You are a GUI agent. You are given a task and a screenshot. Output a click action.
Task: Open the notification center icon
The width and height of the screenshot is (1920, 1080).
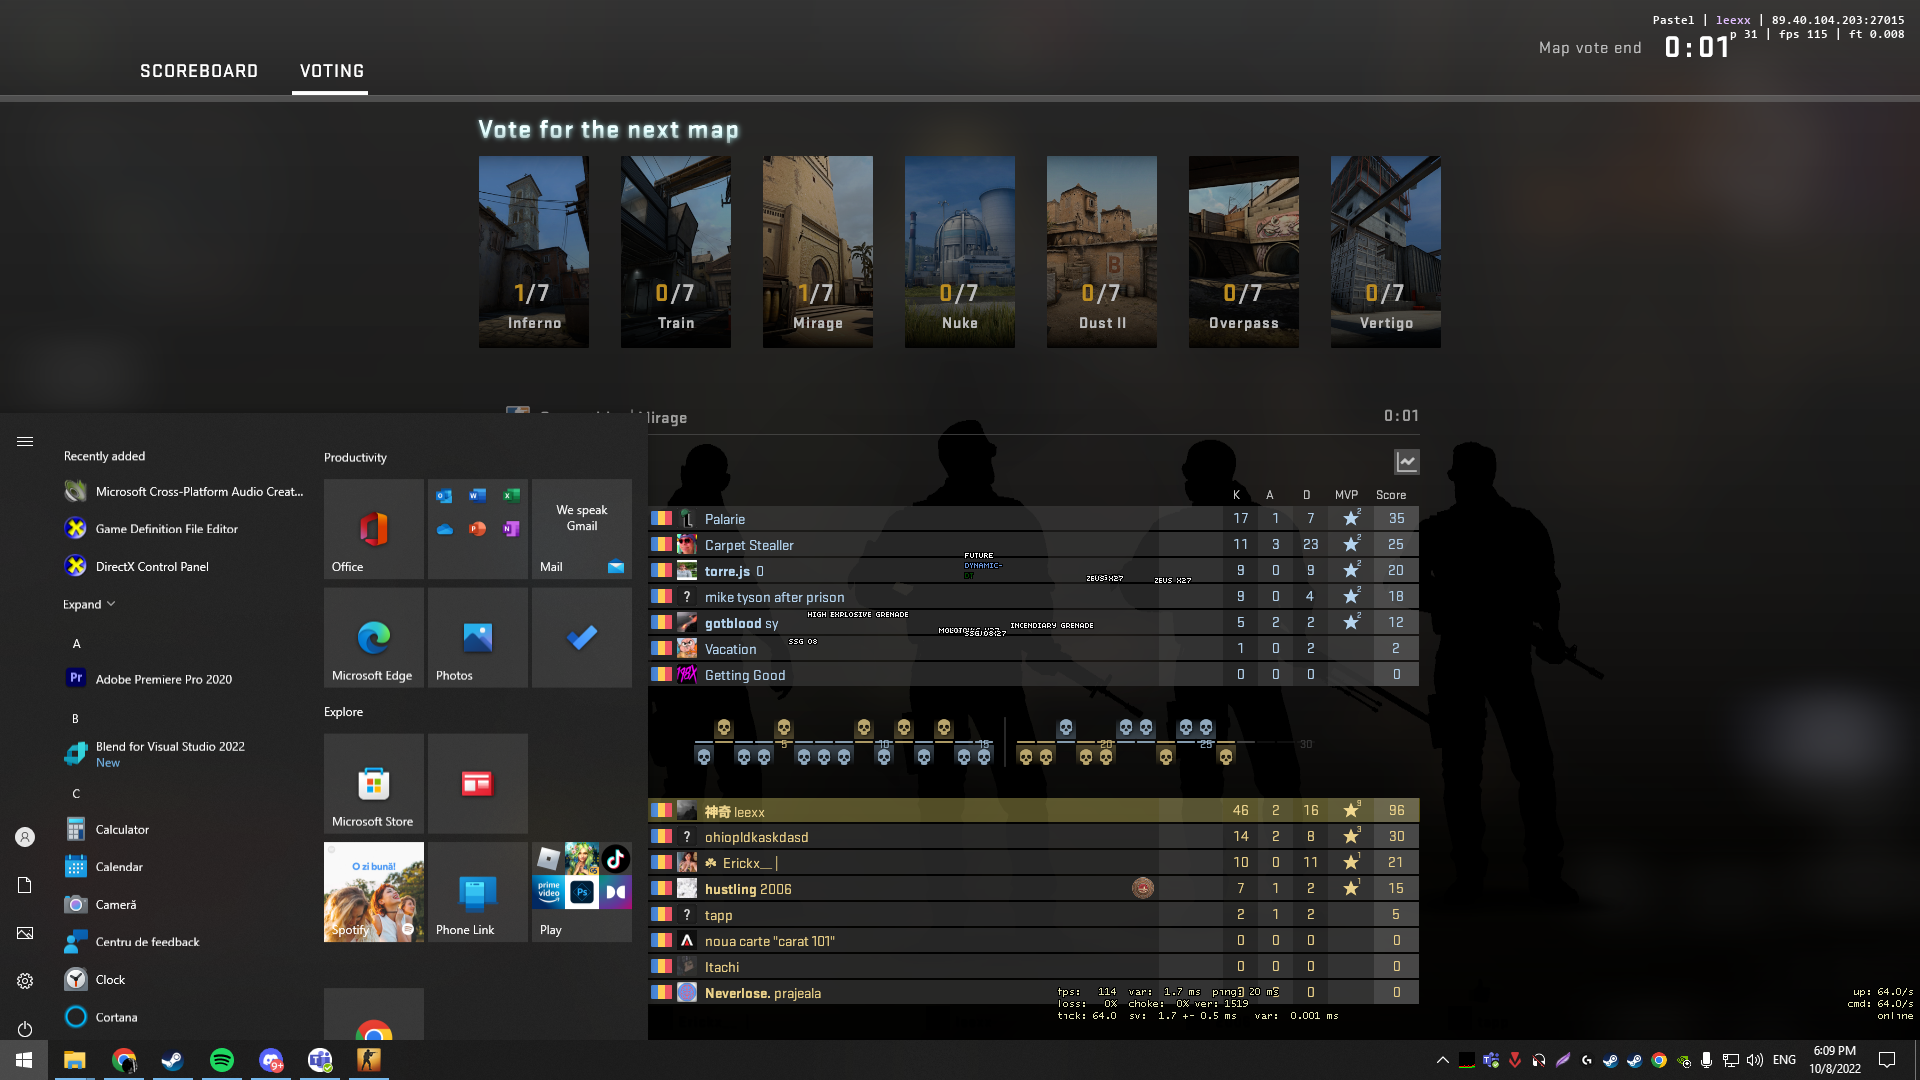(1887, 1060)
